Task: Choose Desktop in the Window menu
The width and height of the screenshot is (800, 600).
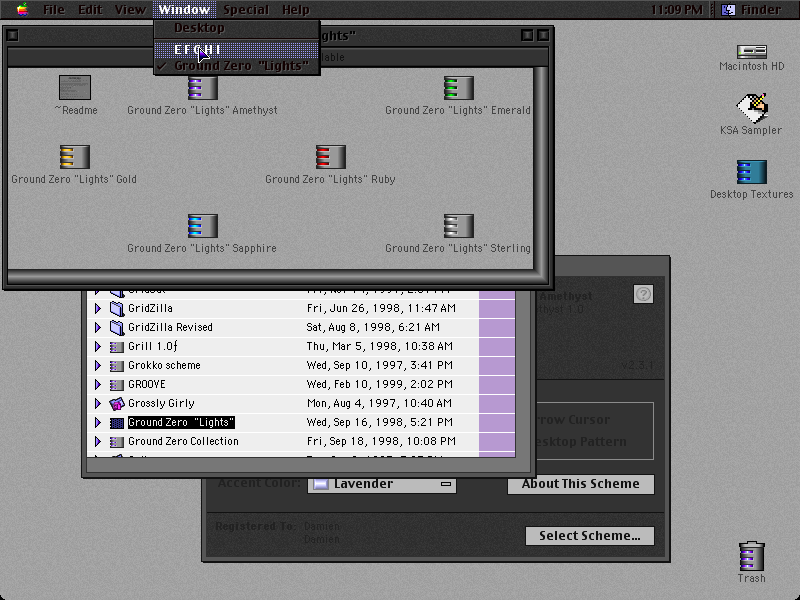Action: (x=237, y=28)
